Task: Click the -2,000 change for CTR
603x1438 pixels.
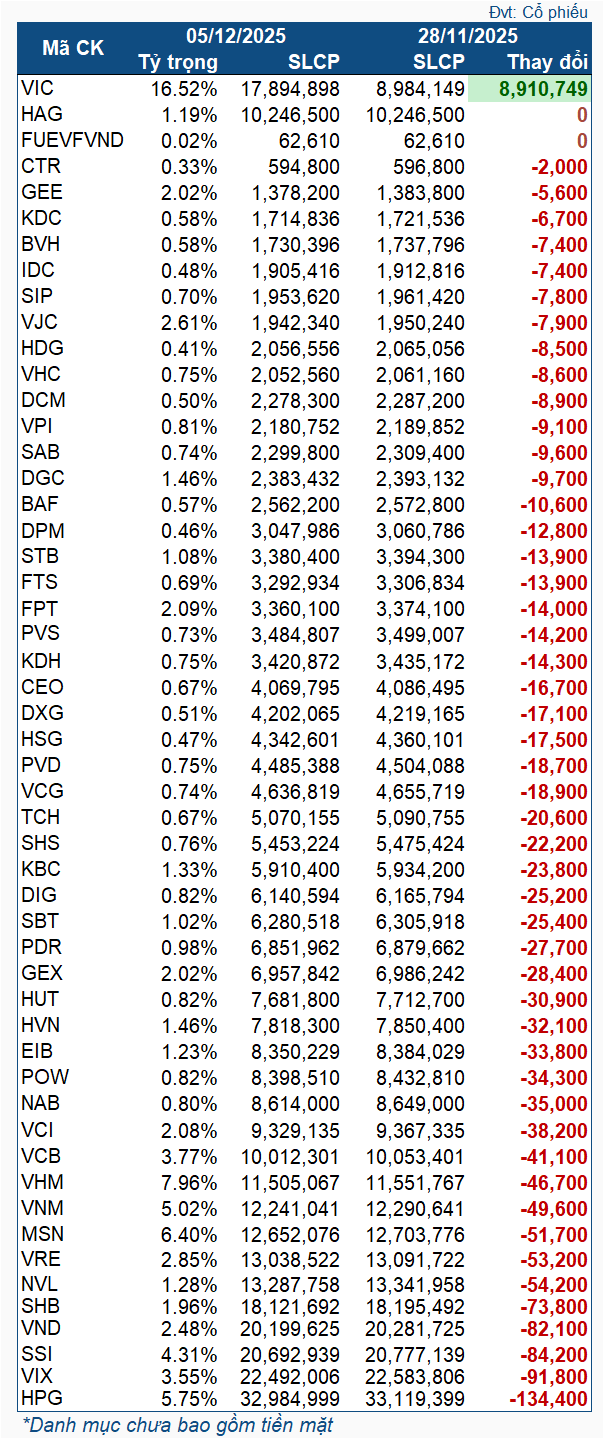Action: (560, 166)
